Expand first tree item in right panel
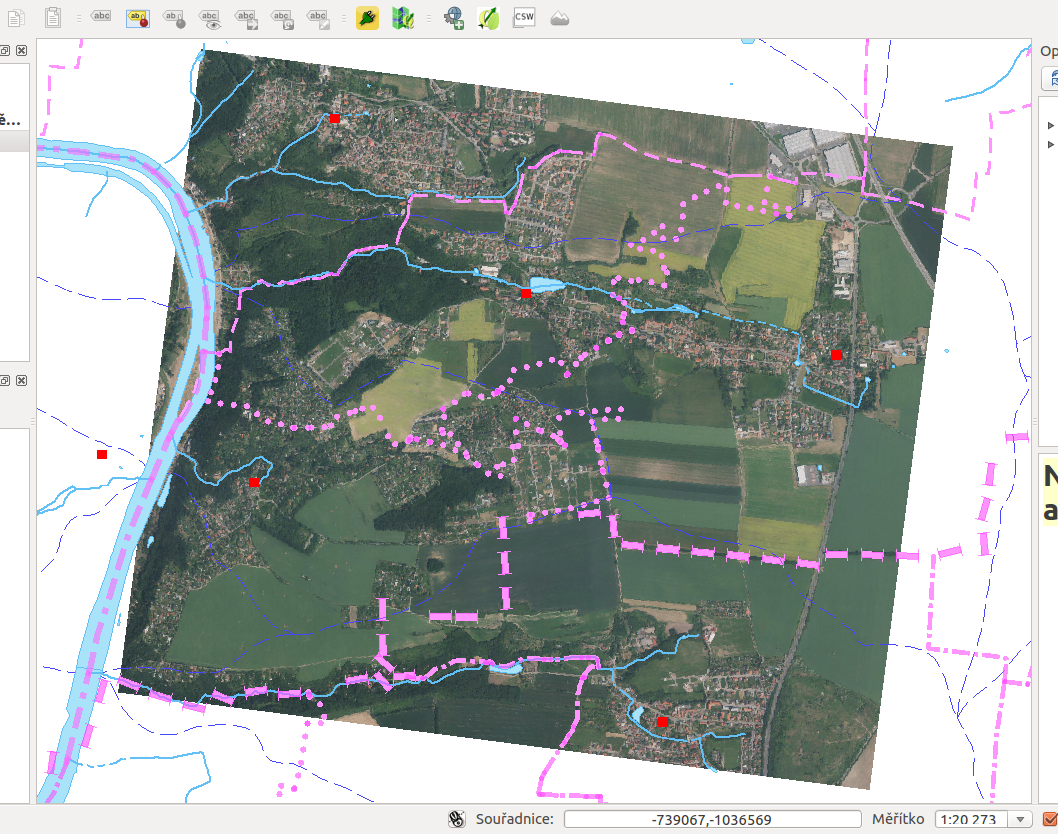Image resolution: width=1058 pixels, height=834 pixels. click(1051, 126)
